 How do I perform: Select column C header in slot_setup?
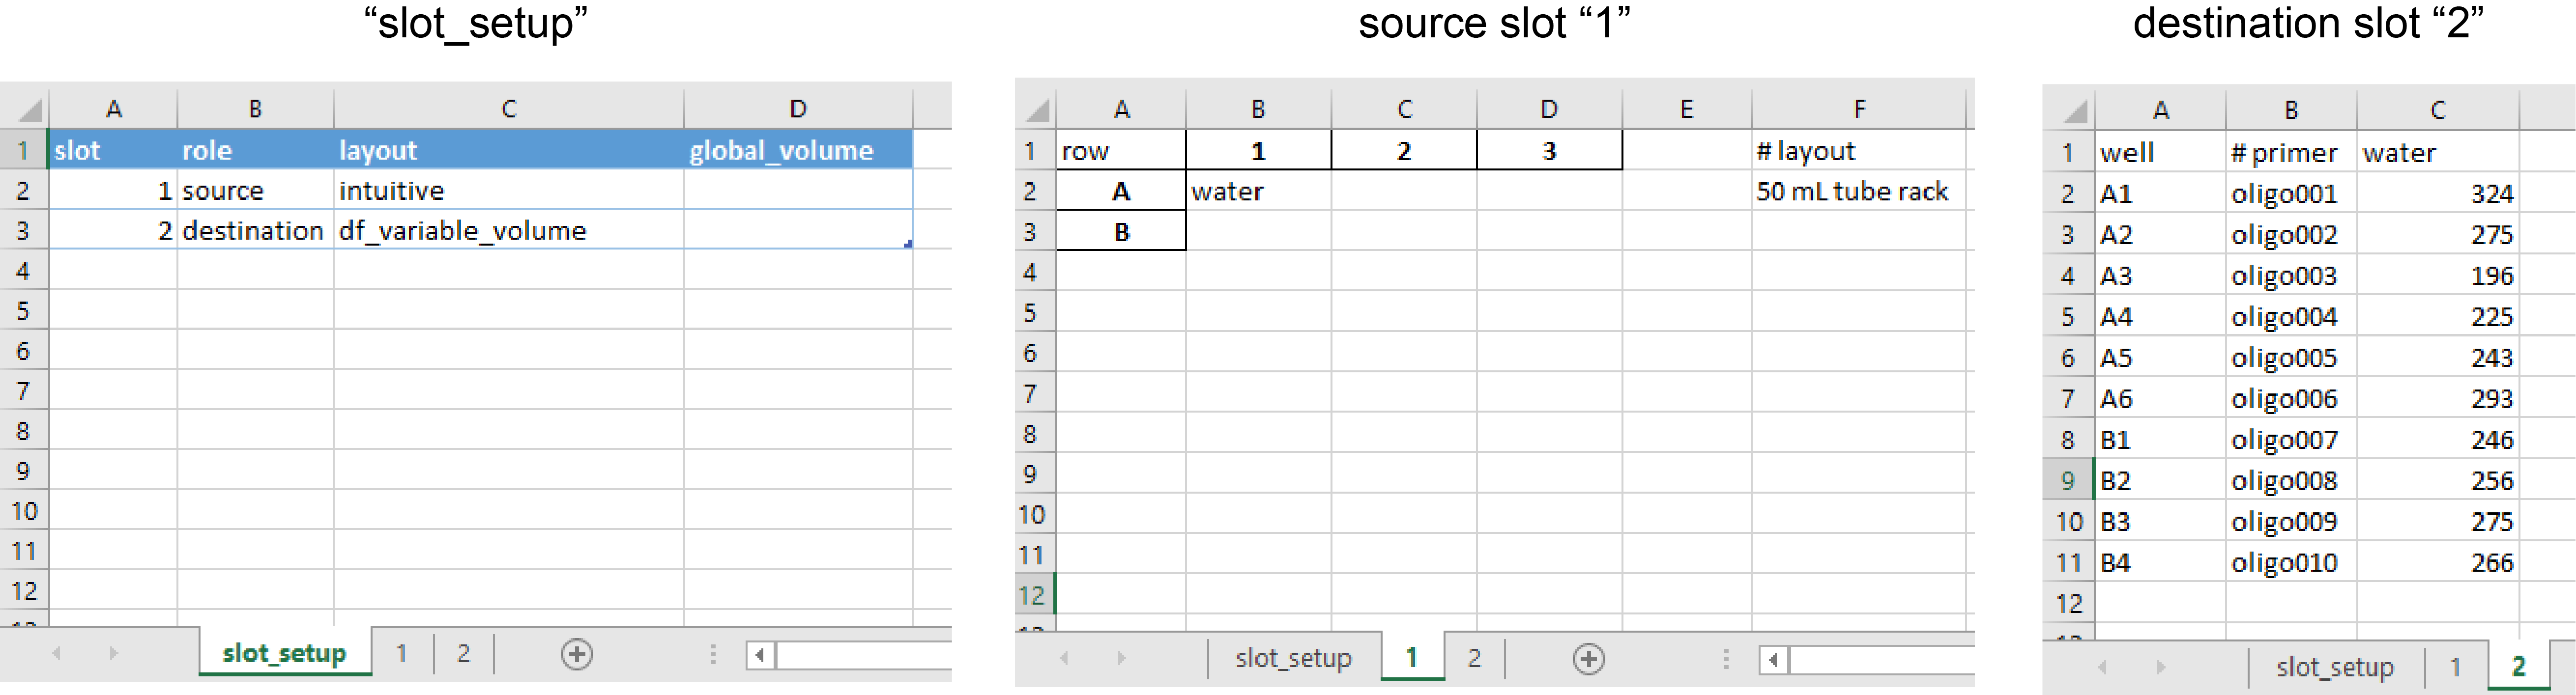[x=508, y=109]
